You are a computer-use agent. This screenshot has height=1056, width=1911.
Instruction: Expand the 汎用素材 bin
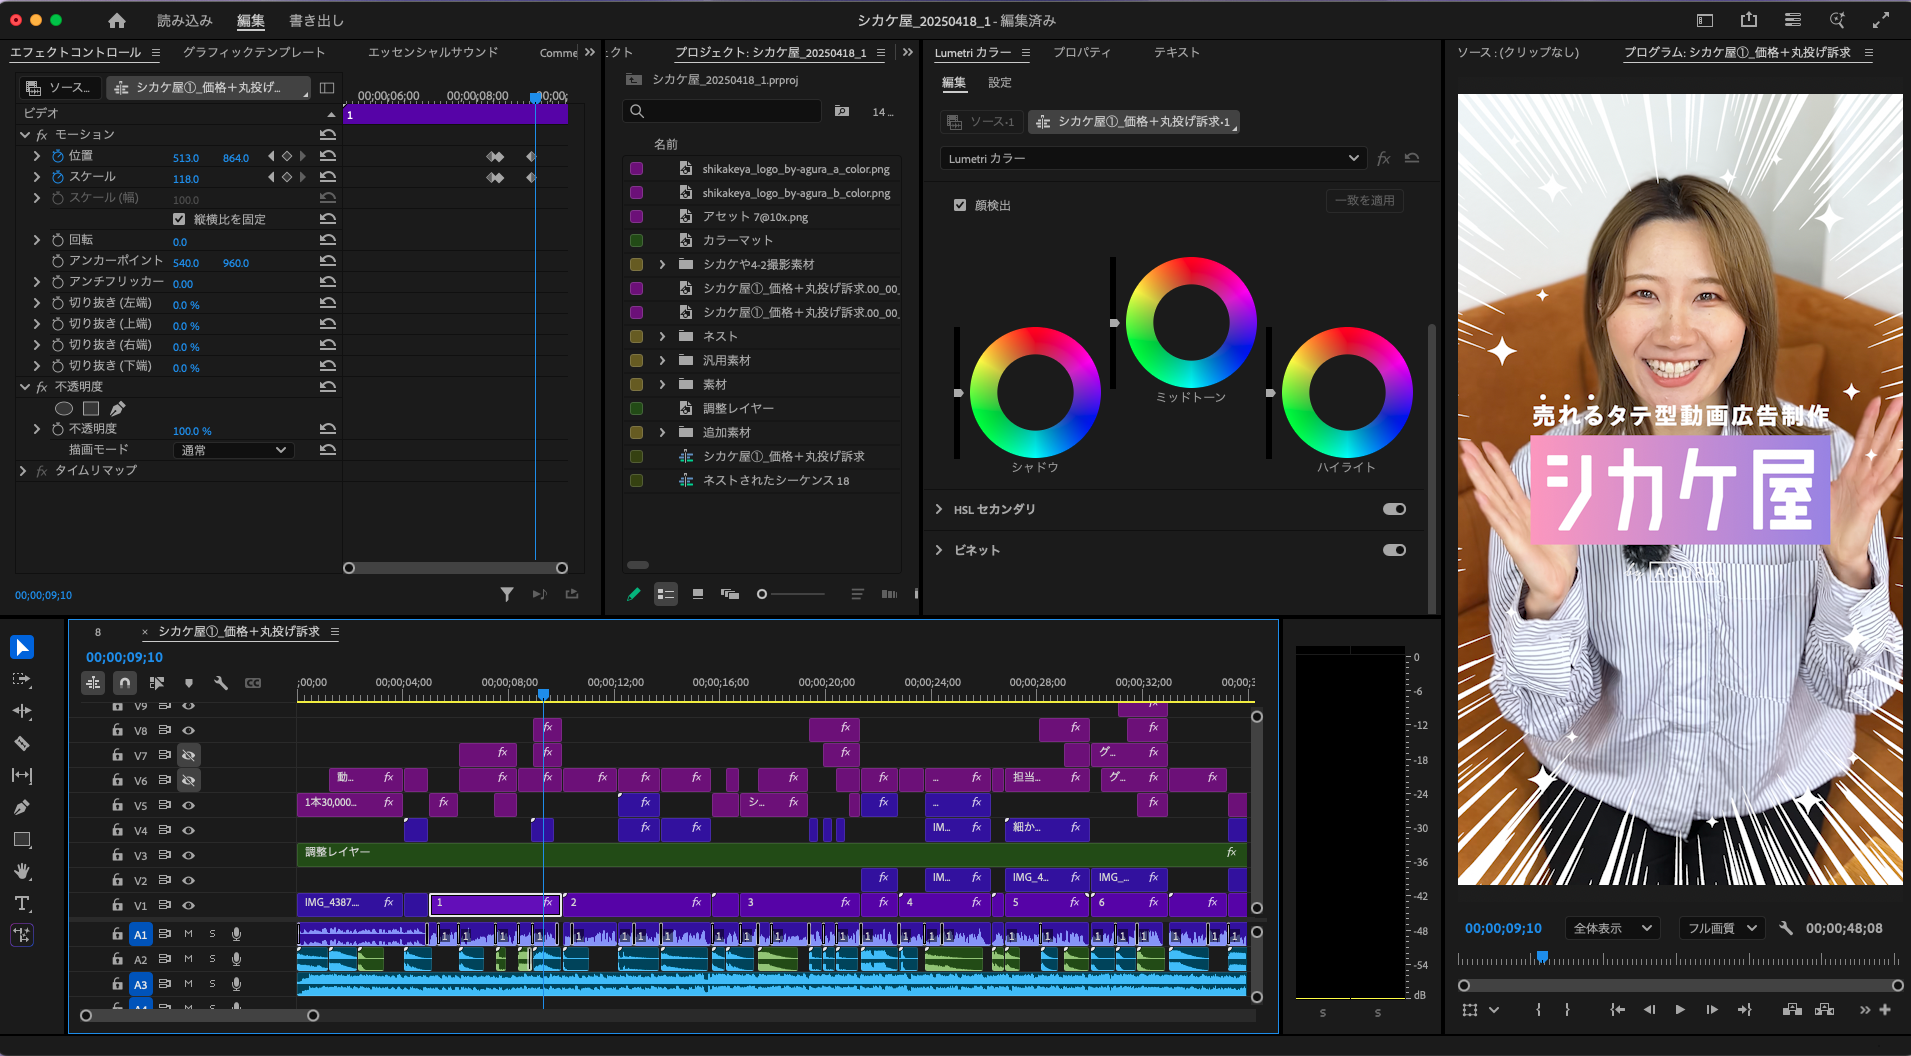(662, 360)
